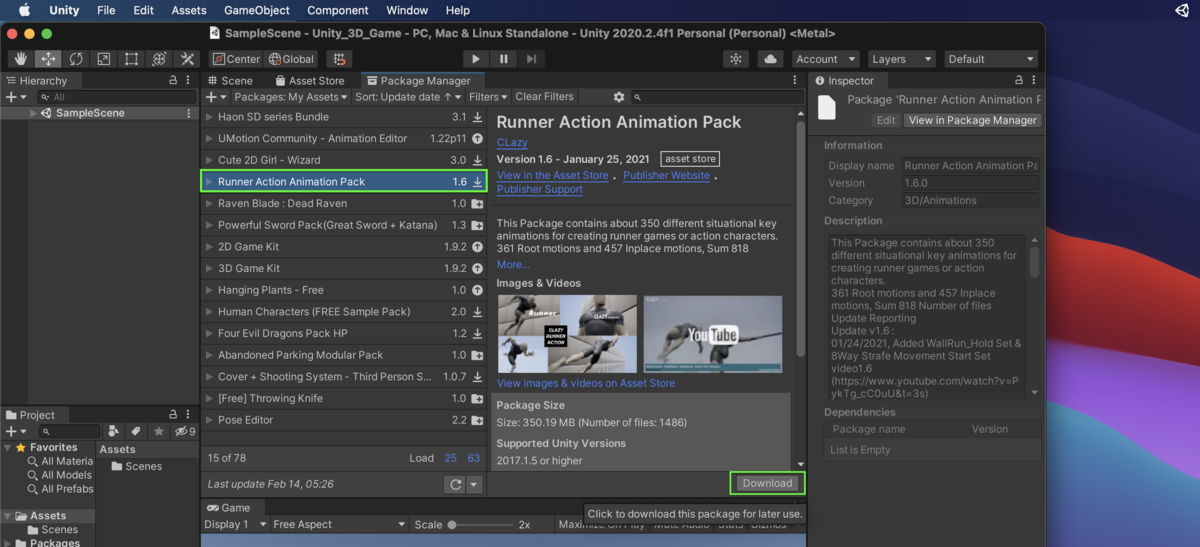Toggle pivot Center mode

coord(235,59)
